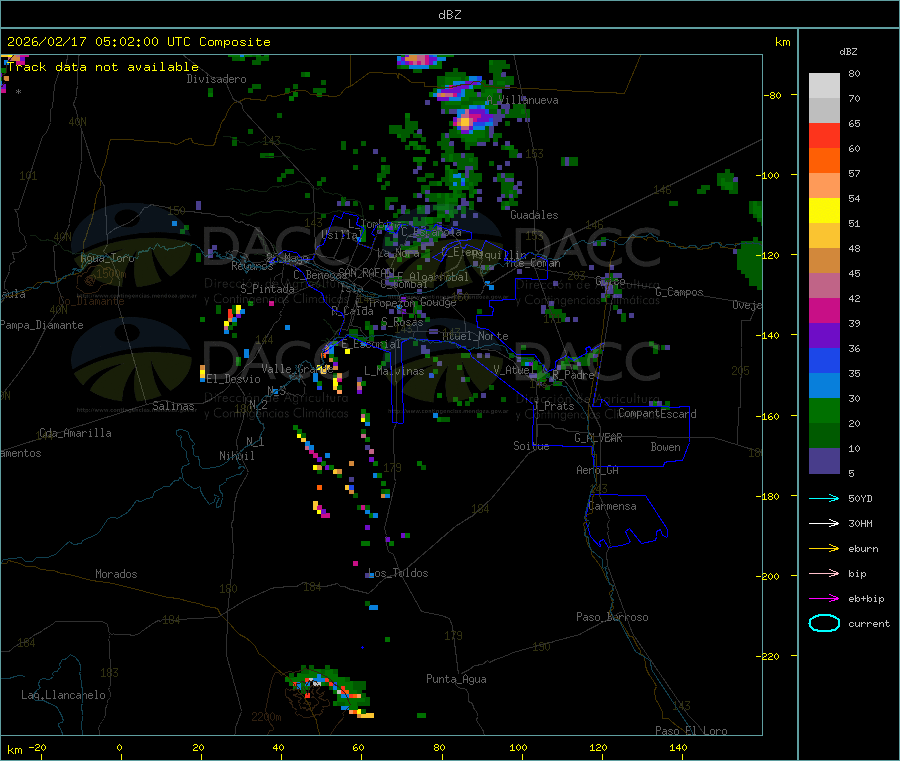This screenshot has width=900, height=761.
Task: Click the Nihuil map label
Action: (236, 456)
